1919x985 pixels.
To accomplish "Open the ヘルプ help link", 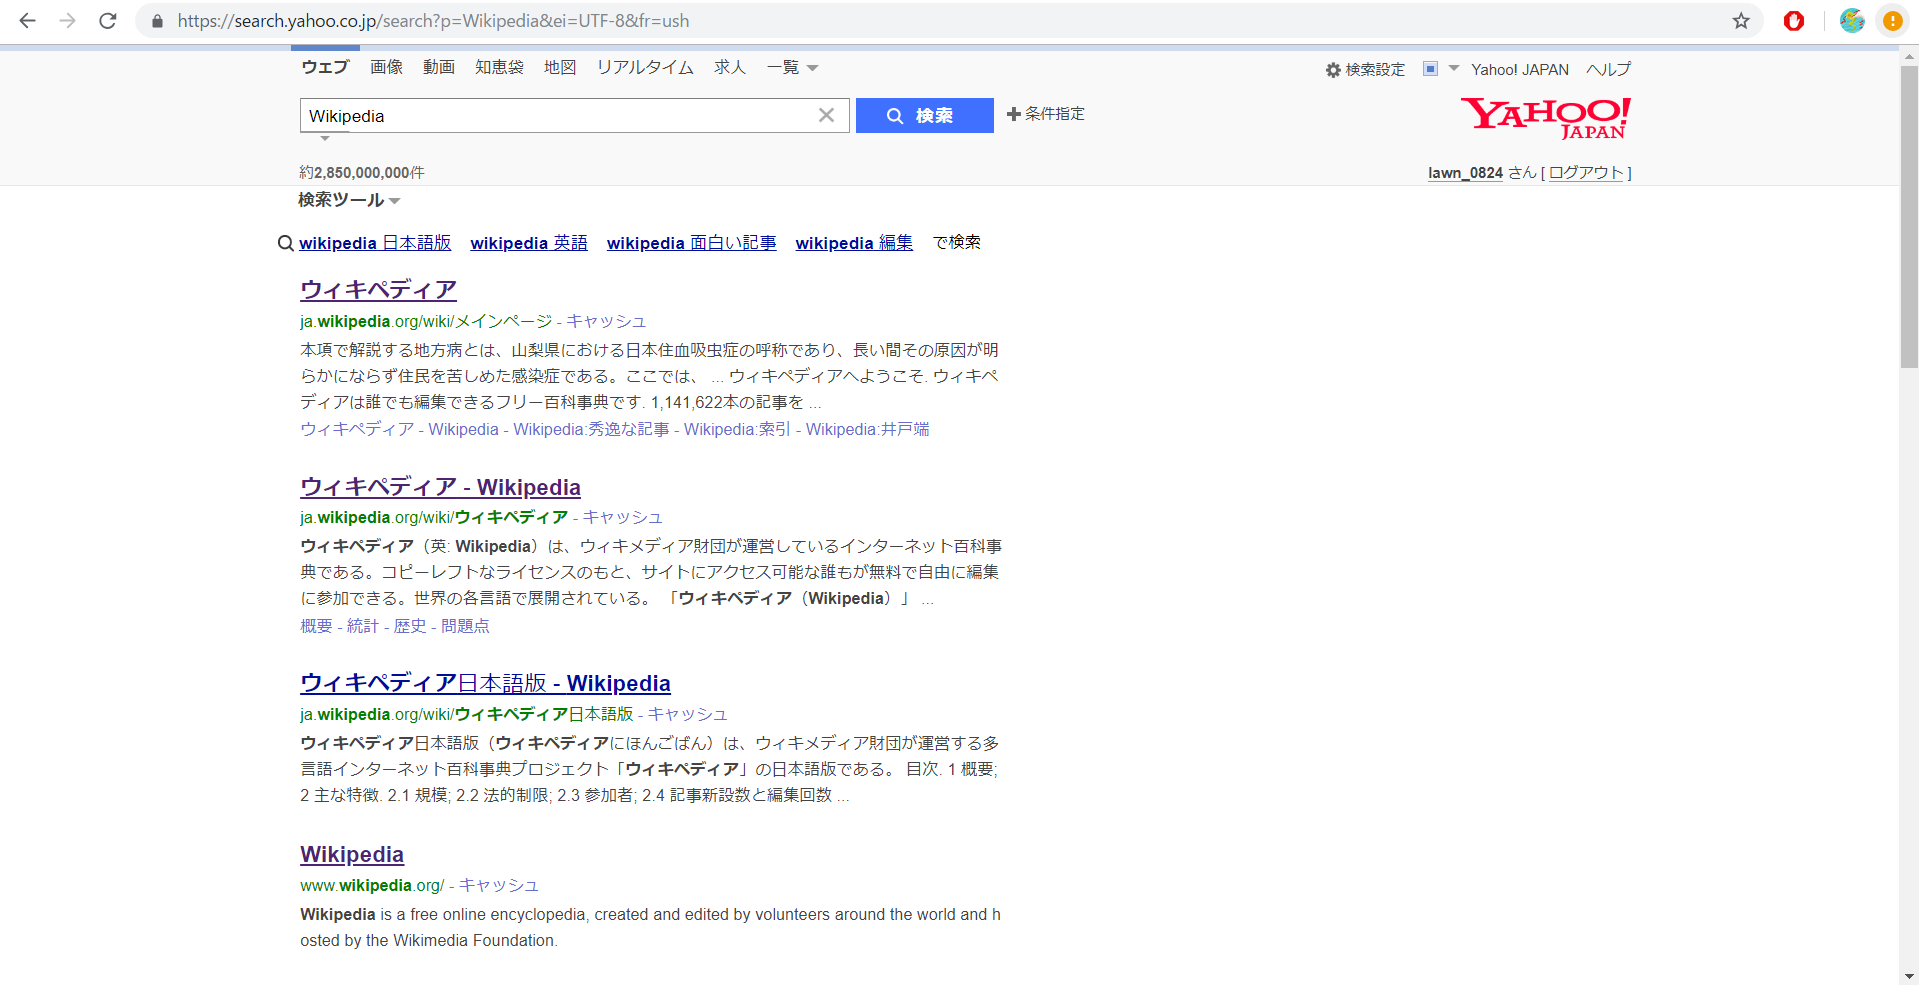I will click(1608, 70).
